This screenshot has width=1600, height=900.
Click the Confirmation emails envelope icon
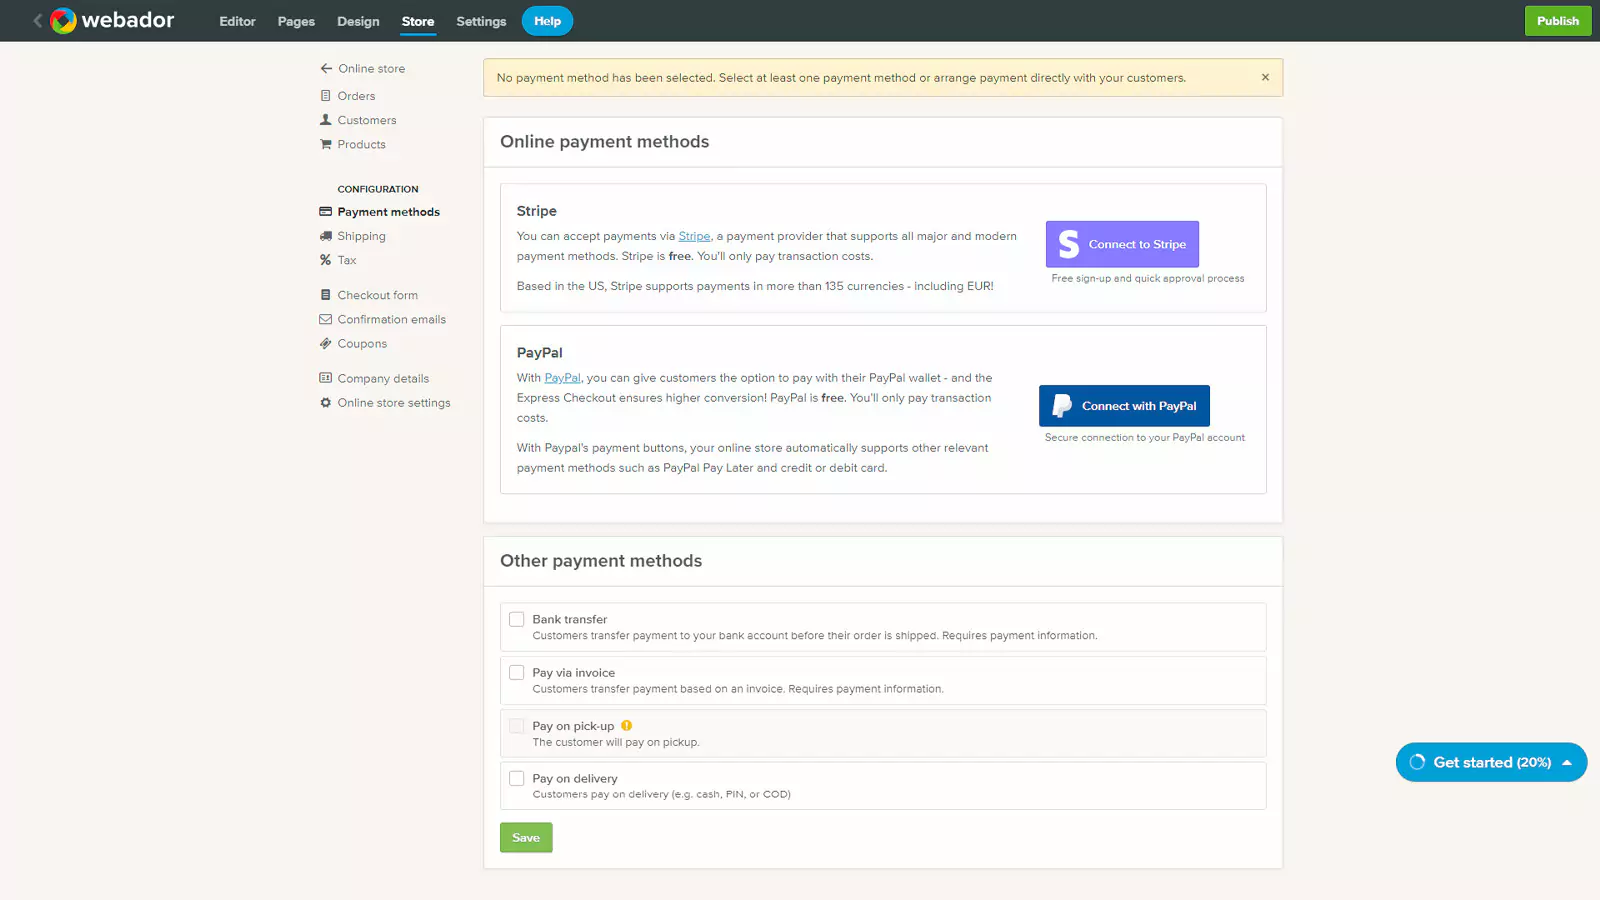[325, 319]
